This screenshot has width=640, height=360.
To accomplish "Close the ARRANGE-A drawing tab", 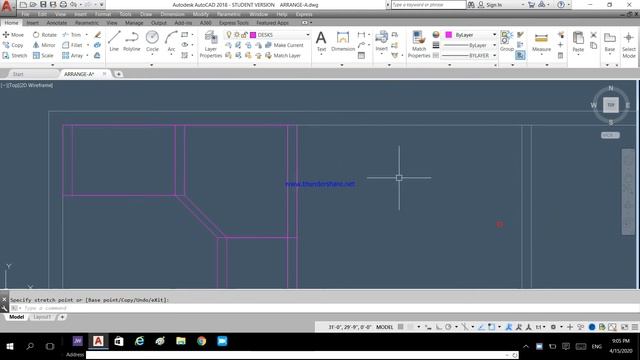I will tap(104, 74).
